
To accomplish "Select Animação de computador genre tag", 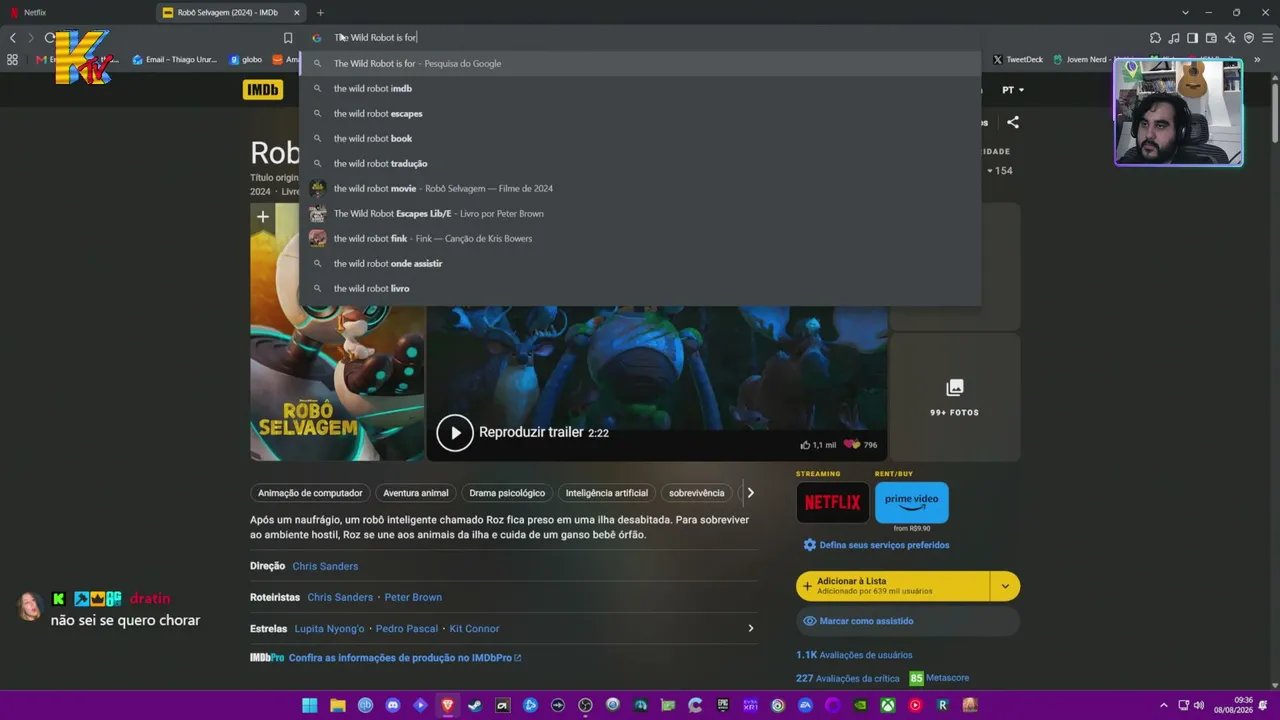I will pyautogui.click(x=310, y=493).
